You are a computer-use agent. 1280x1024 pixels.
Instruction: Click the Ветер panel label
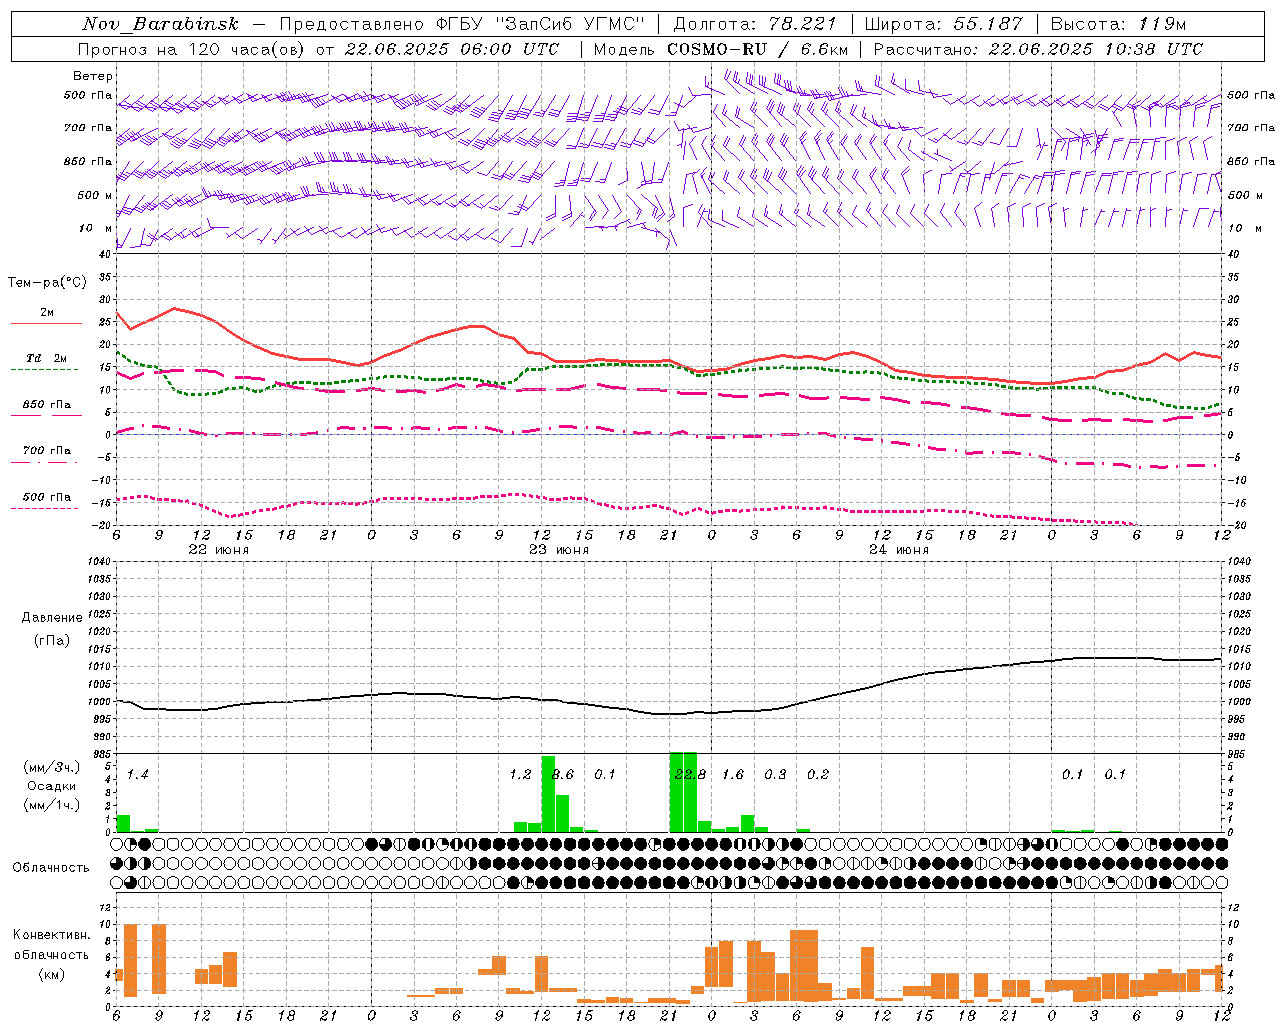pyautogui.click(x=93, y=76)
